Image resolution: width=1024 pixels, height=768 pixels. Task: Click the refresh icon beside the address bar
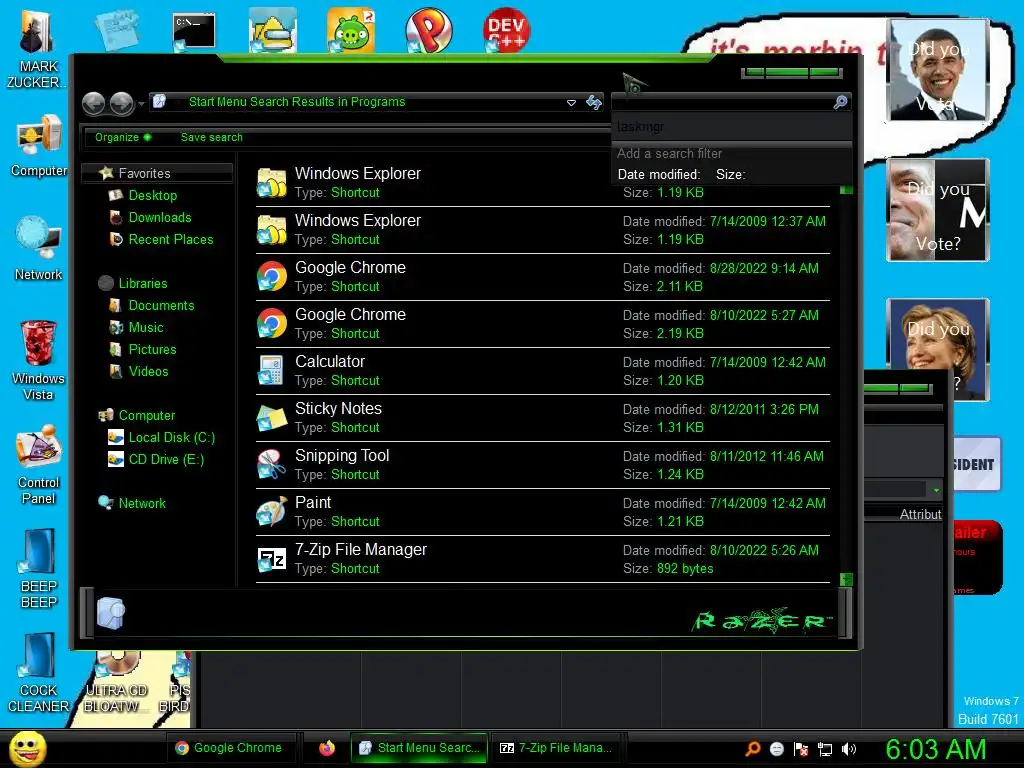594,102
